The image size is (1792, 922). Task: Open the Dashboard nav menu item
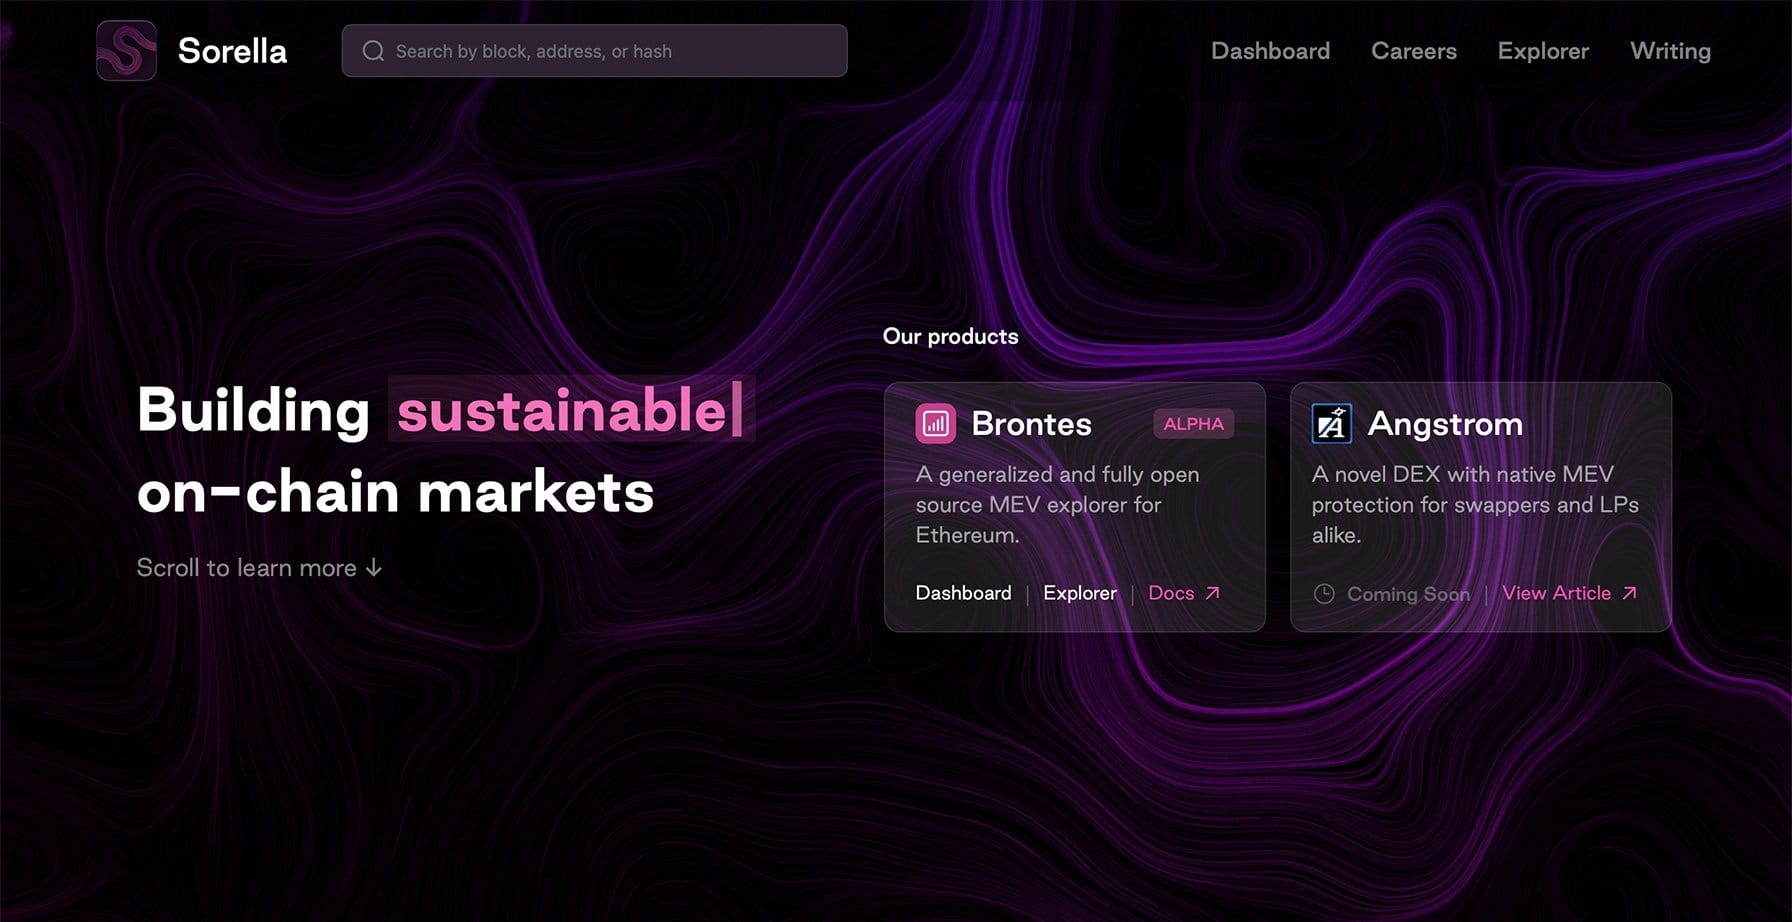[x=1270, y=51]
